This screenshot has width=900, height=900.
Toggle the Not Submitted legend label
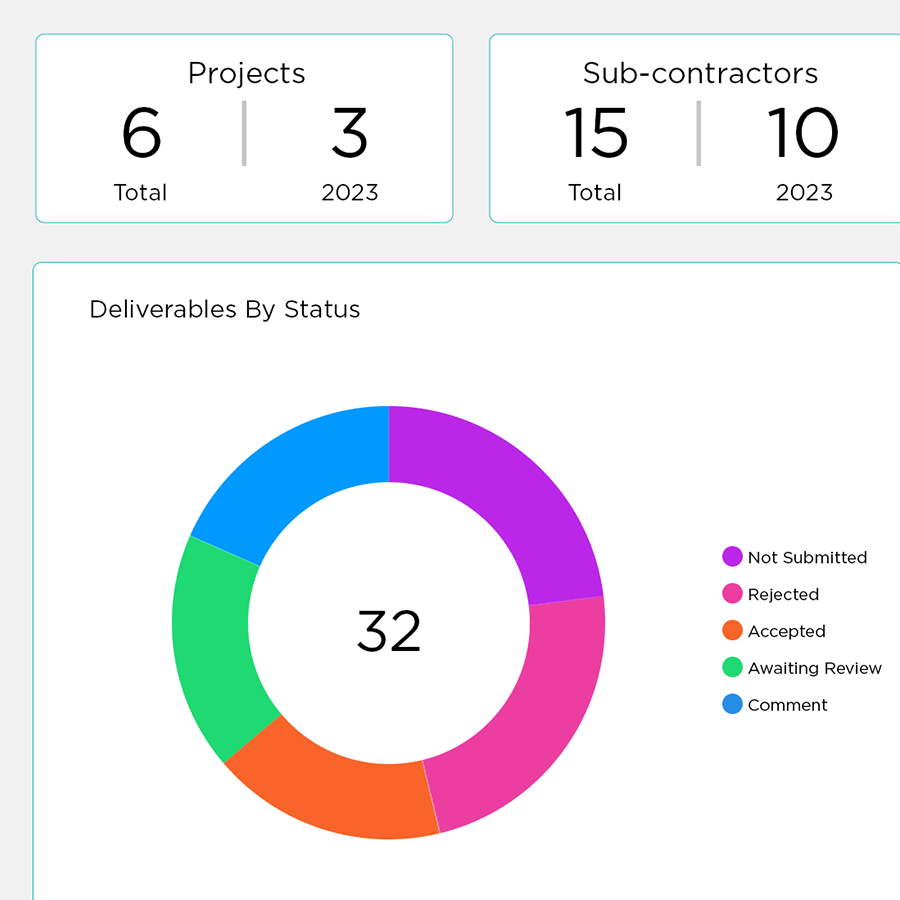[x=807, y=557]
